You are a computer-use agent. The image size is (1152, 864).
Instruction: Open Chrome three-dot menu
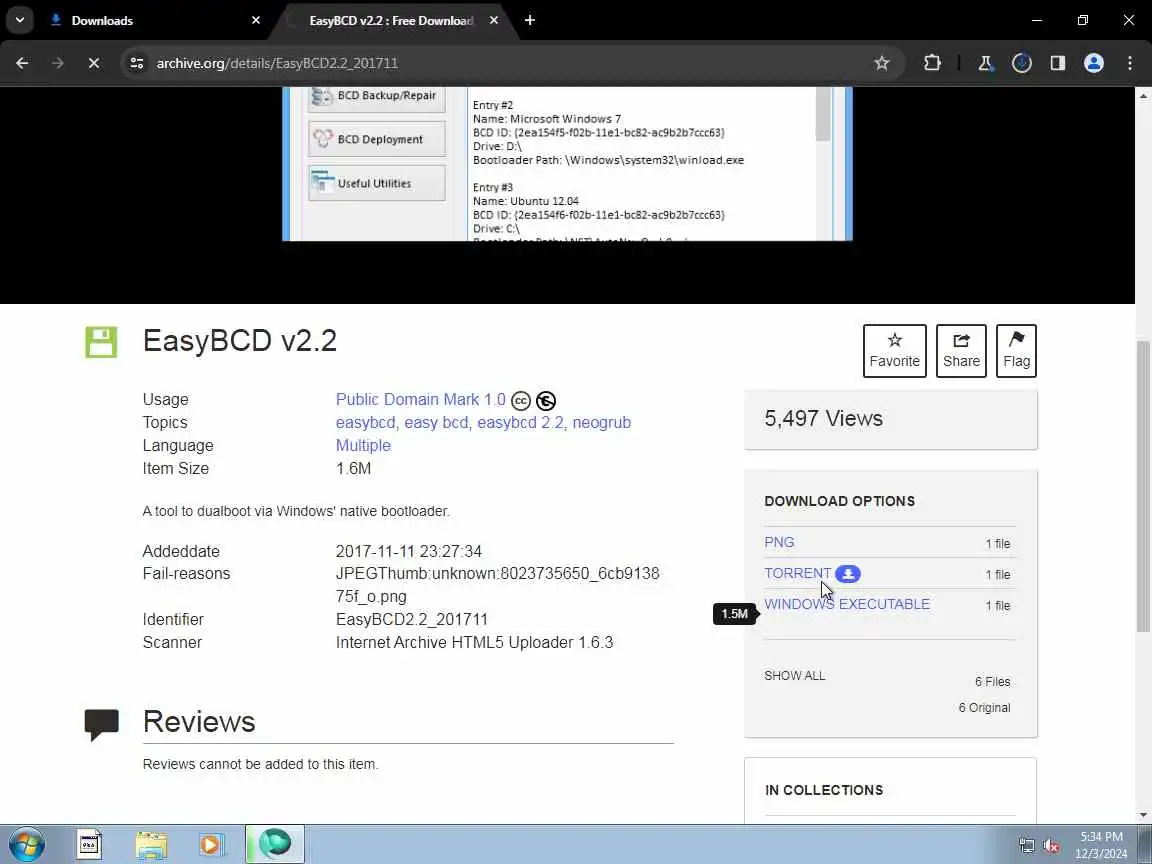1130,63
